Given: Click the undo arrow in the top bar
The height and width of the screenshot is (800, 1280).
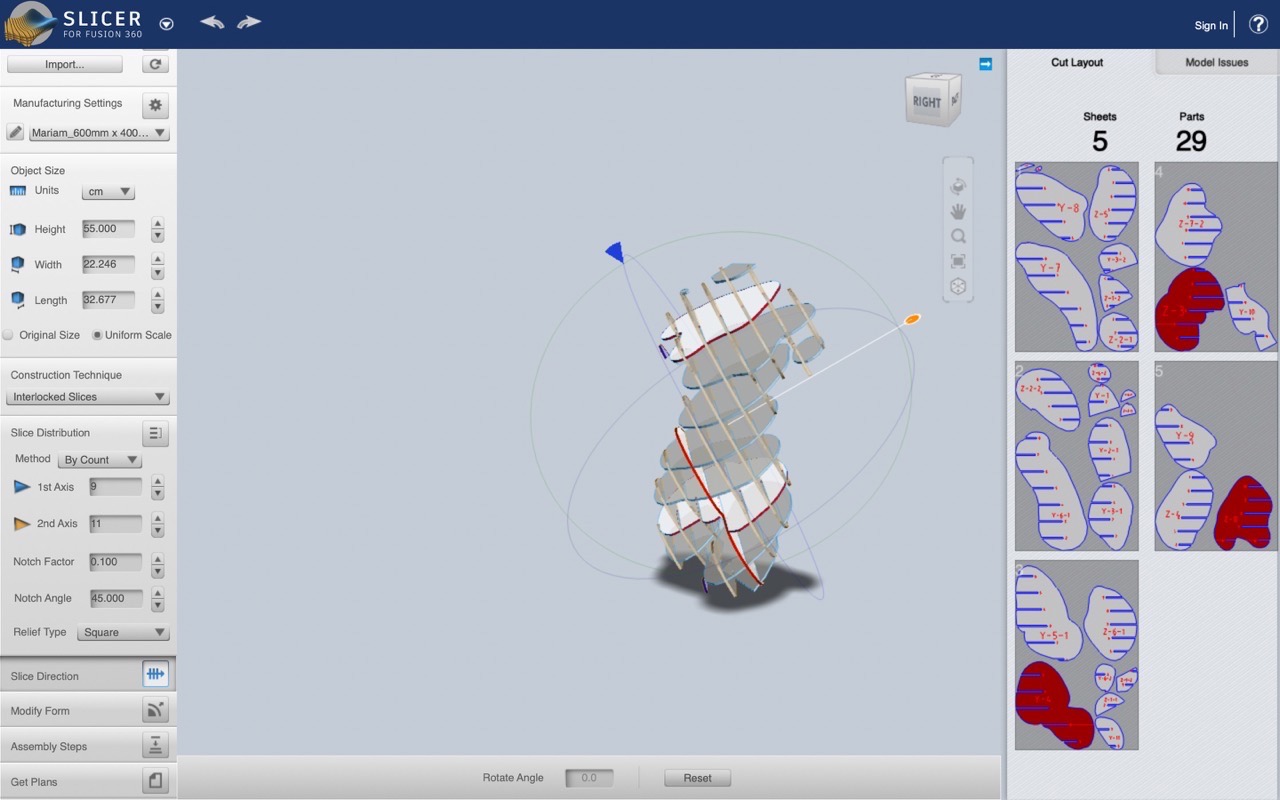Looking at the screenshot, I should tap(211, 22).
